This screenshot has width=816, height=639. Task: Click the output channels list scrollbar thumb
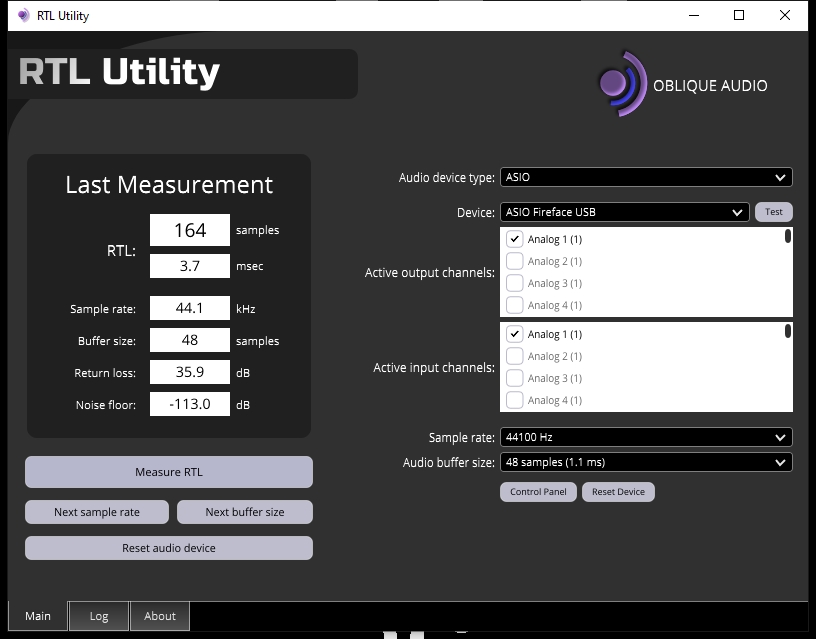788,236
